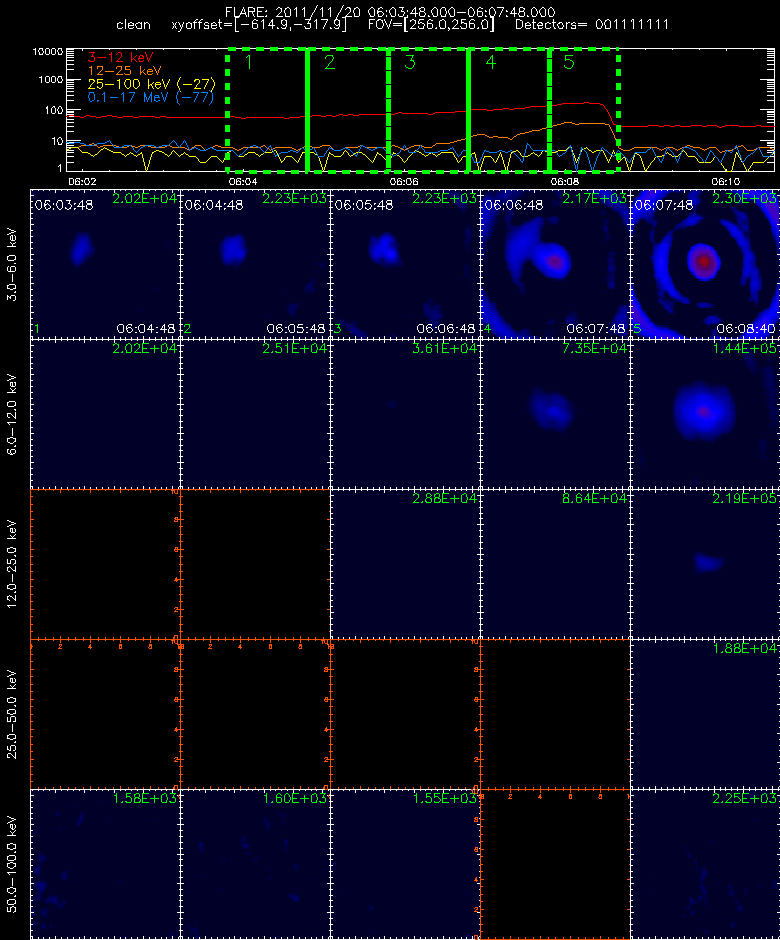Open the 6.0-12.0 keV panel labeled 2.51E+04
The height and width of the screenshot is (940, 780).
click(x=255, y=414)
